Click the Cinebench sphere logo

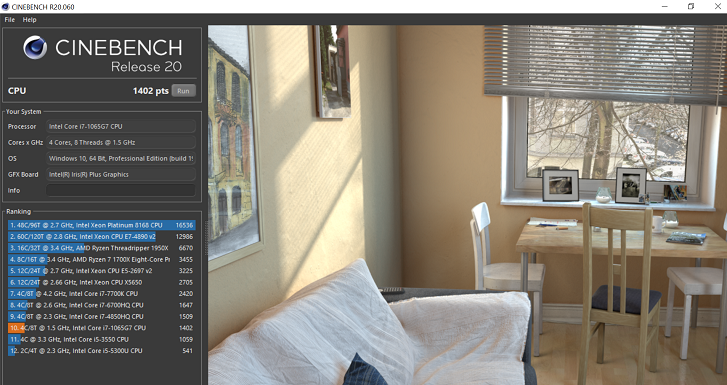(x=35, y=47)
